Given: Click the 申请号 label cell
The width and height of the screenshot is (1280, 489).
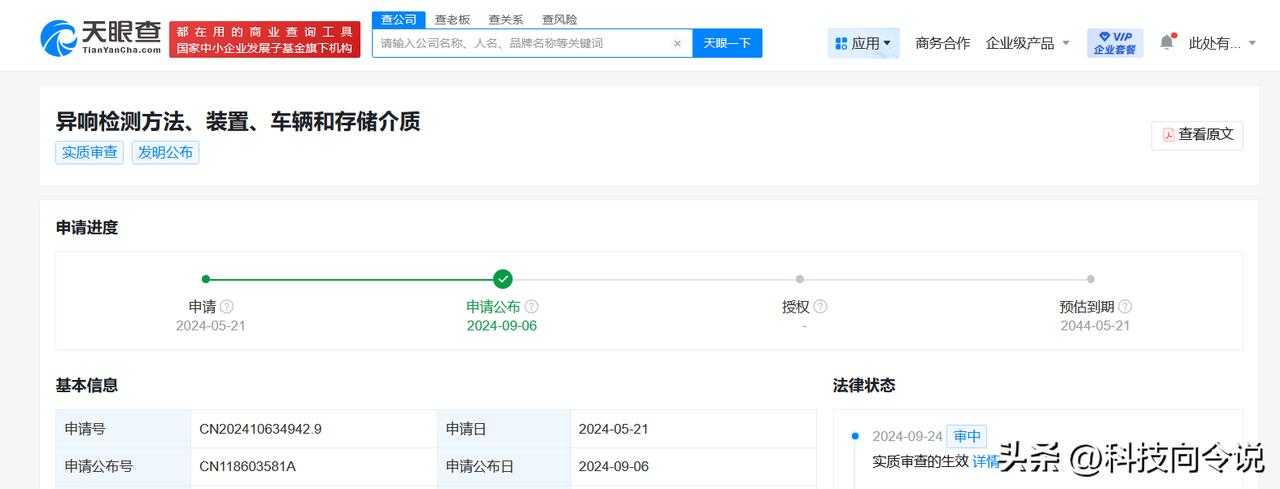Looking at the screenshot, I should point(123,429).
